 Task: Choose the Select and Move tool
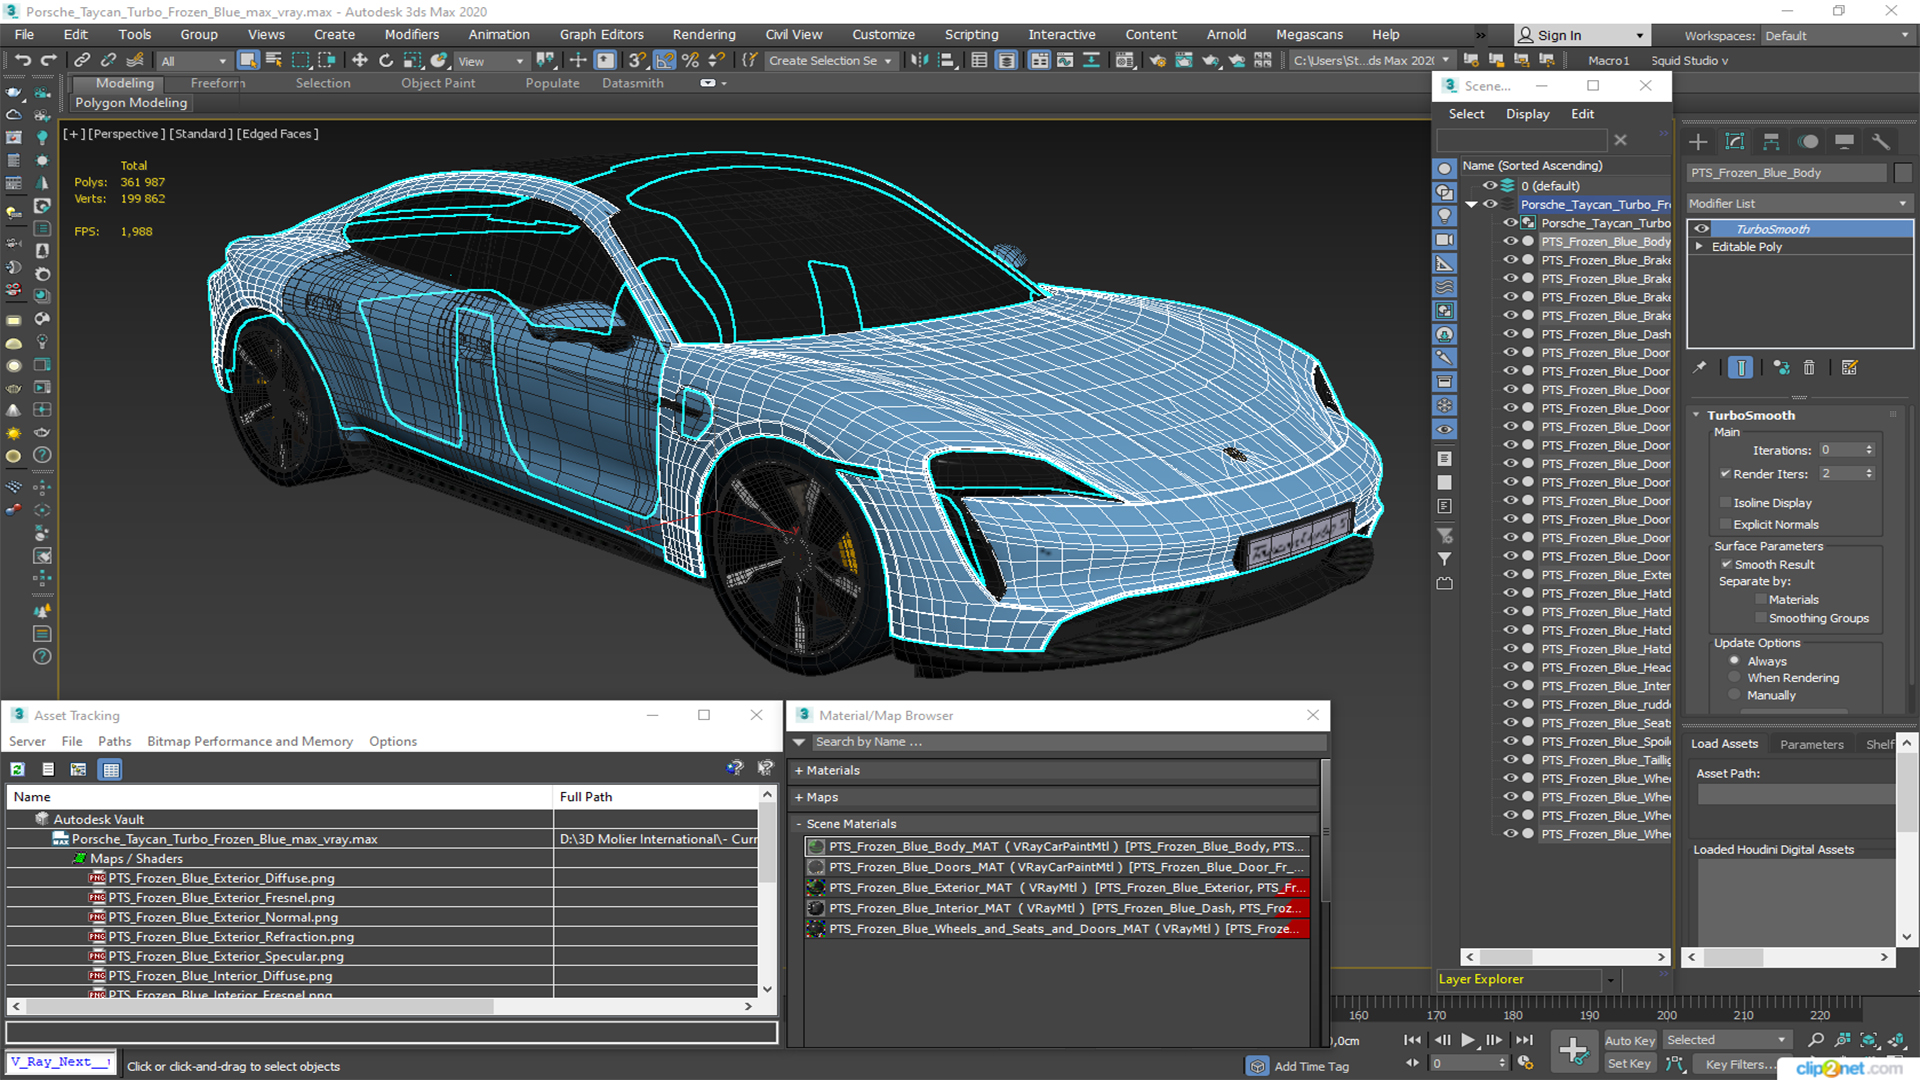[x=360, y=61]
